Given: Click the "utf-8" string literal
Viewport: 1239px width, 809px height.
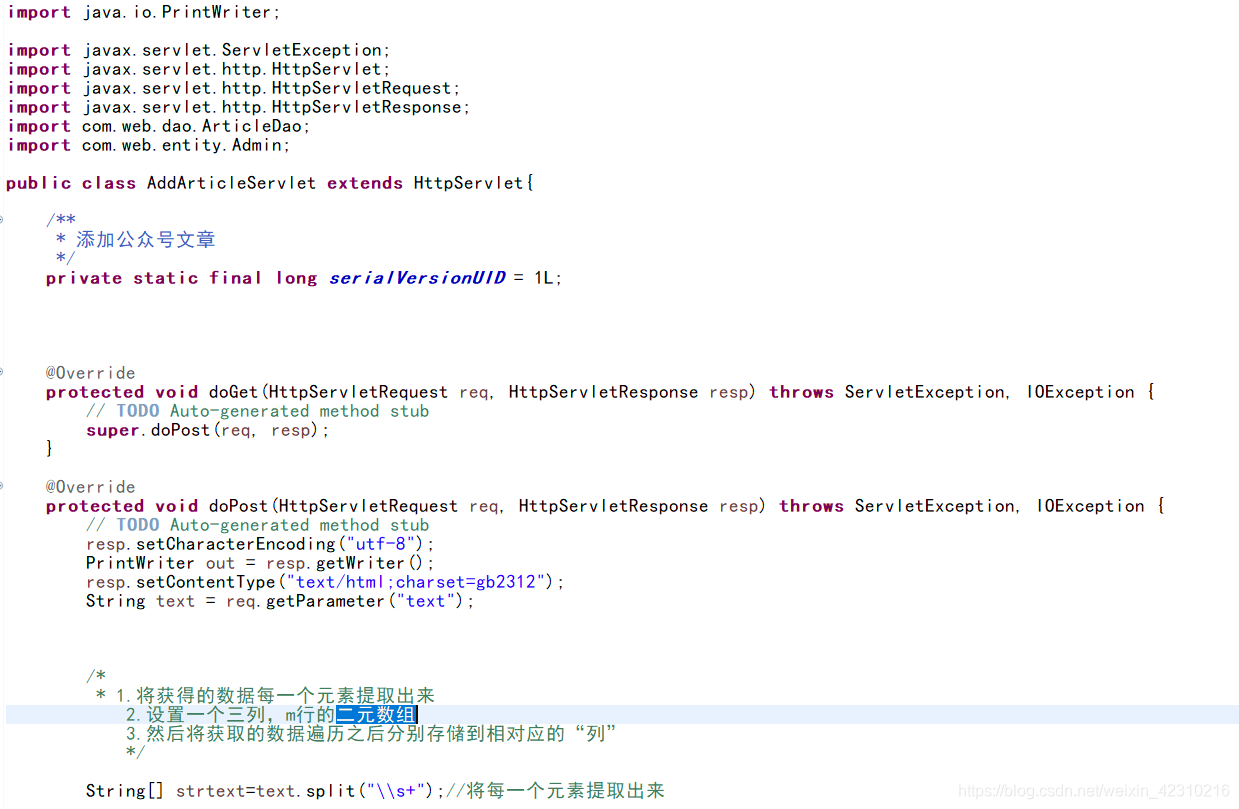Looking at the screenshot, I should coord(380,544).
